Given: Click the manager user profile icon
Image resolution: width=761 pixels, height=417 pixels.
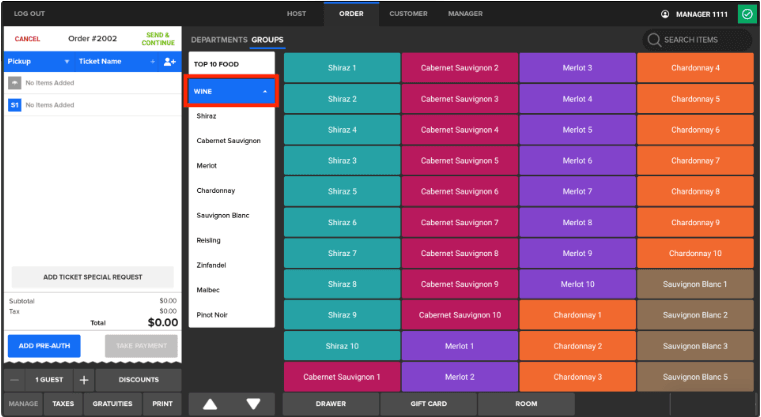Looking at the screenshot, I should pos(665,14).
